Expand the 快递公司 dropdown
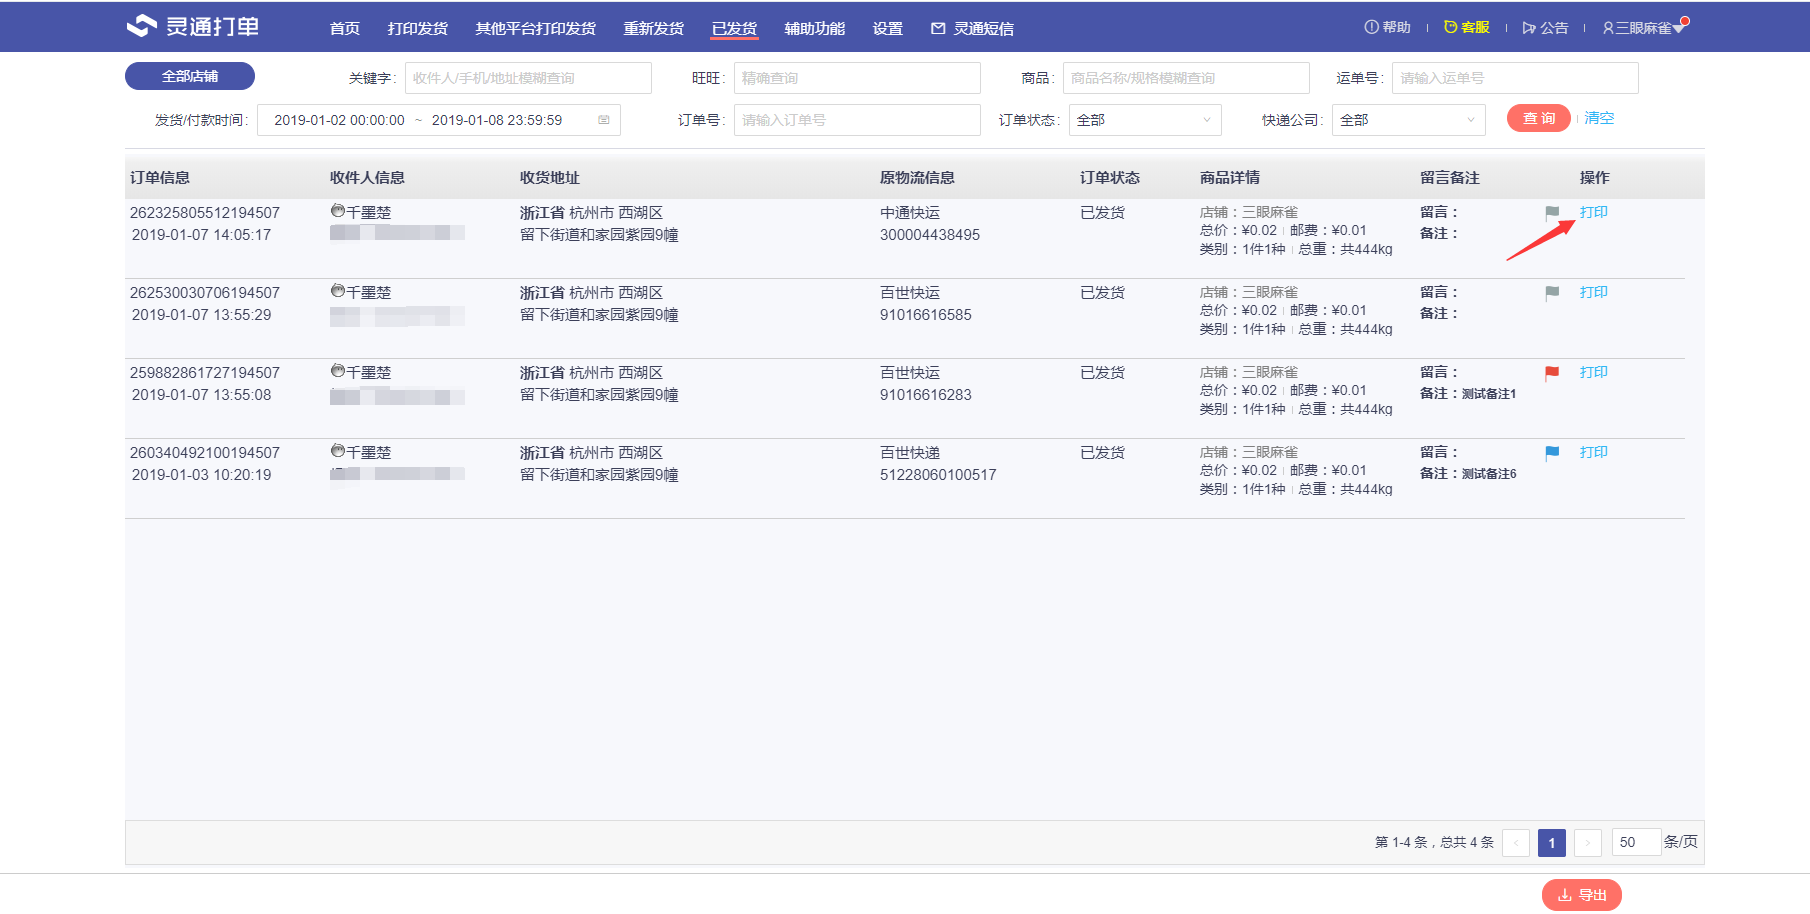This screenshot has height=914, width=1810. [1408, 120]
